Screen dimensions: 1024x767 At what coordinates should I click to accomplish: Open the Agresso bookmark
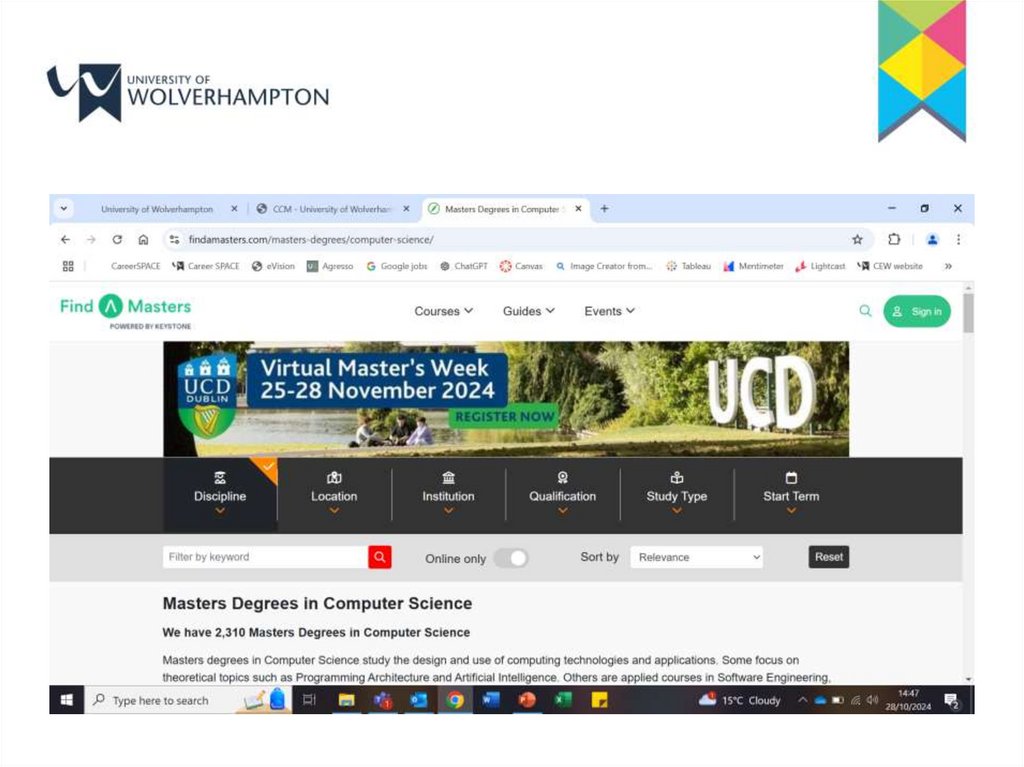coord(330,266)
